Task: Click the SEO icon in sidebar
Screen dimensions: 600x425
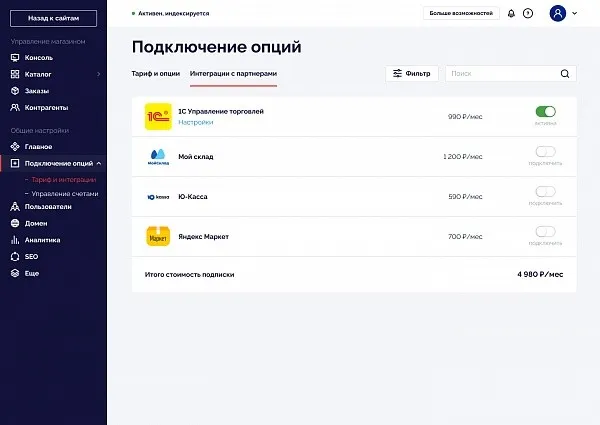Action: pos(15,256)
